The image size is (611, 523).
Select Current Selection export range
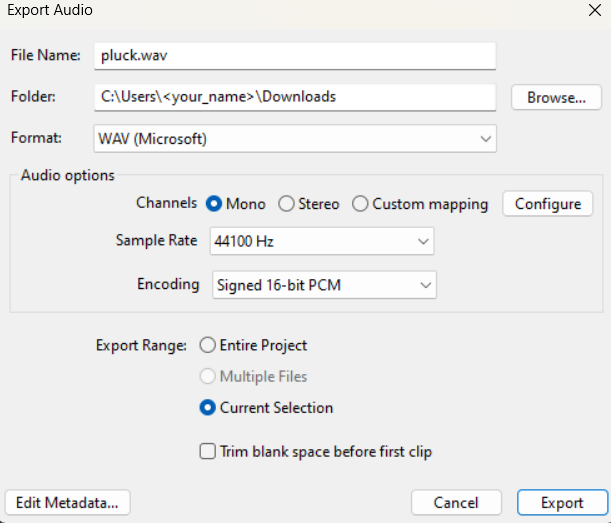[x=208, y=407]
